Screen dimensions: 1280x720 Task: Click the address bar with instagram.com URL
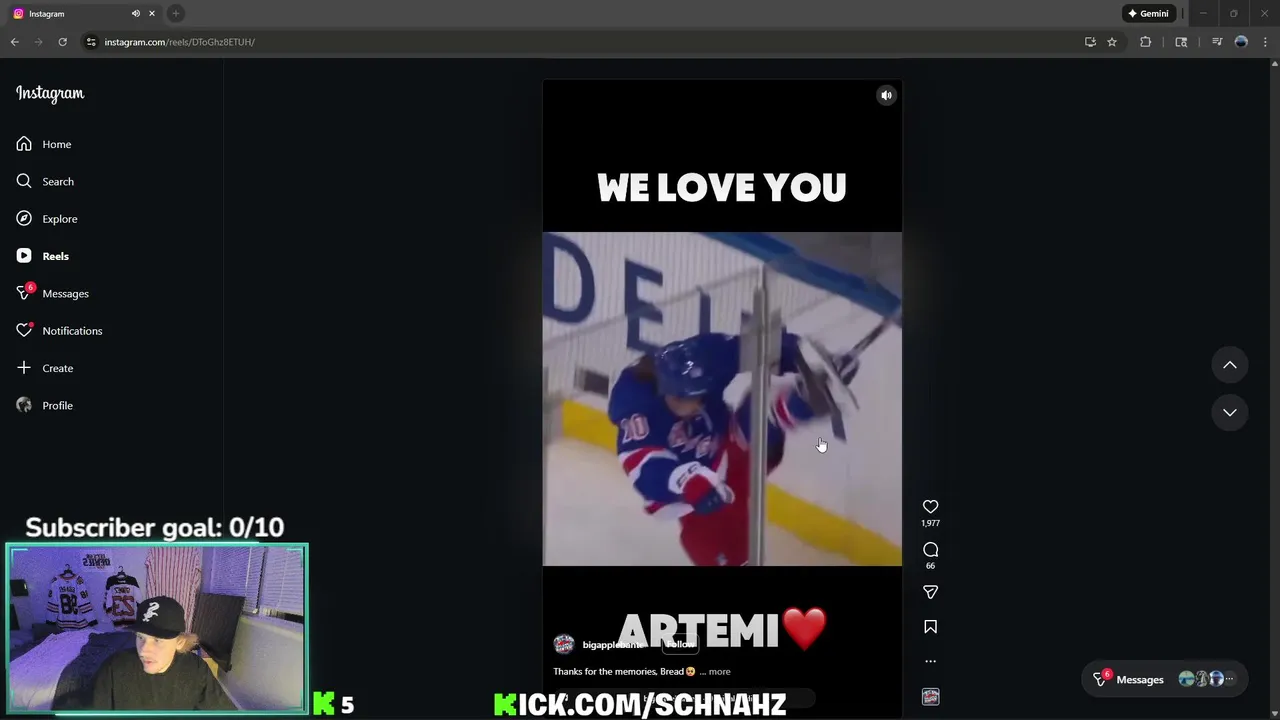tap(580, 42)
